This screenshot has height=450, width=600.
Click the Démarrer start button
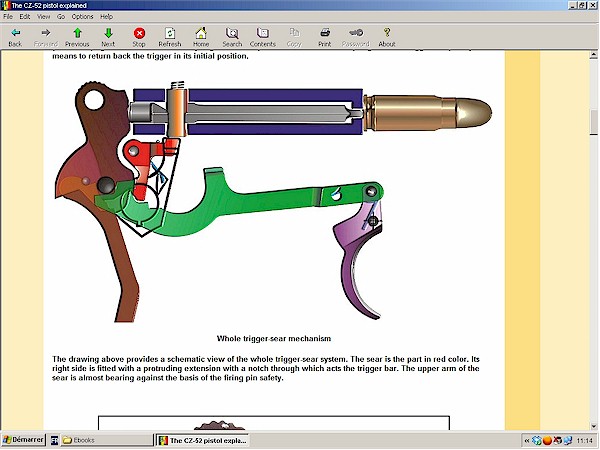coord(23,440)
